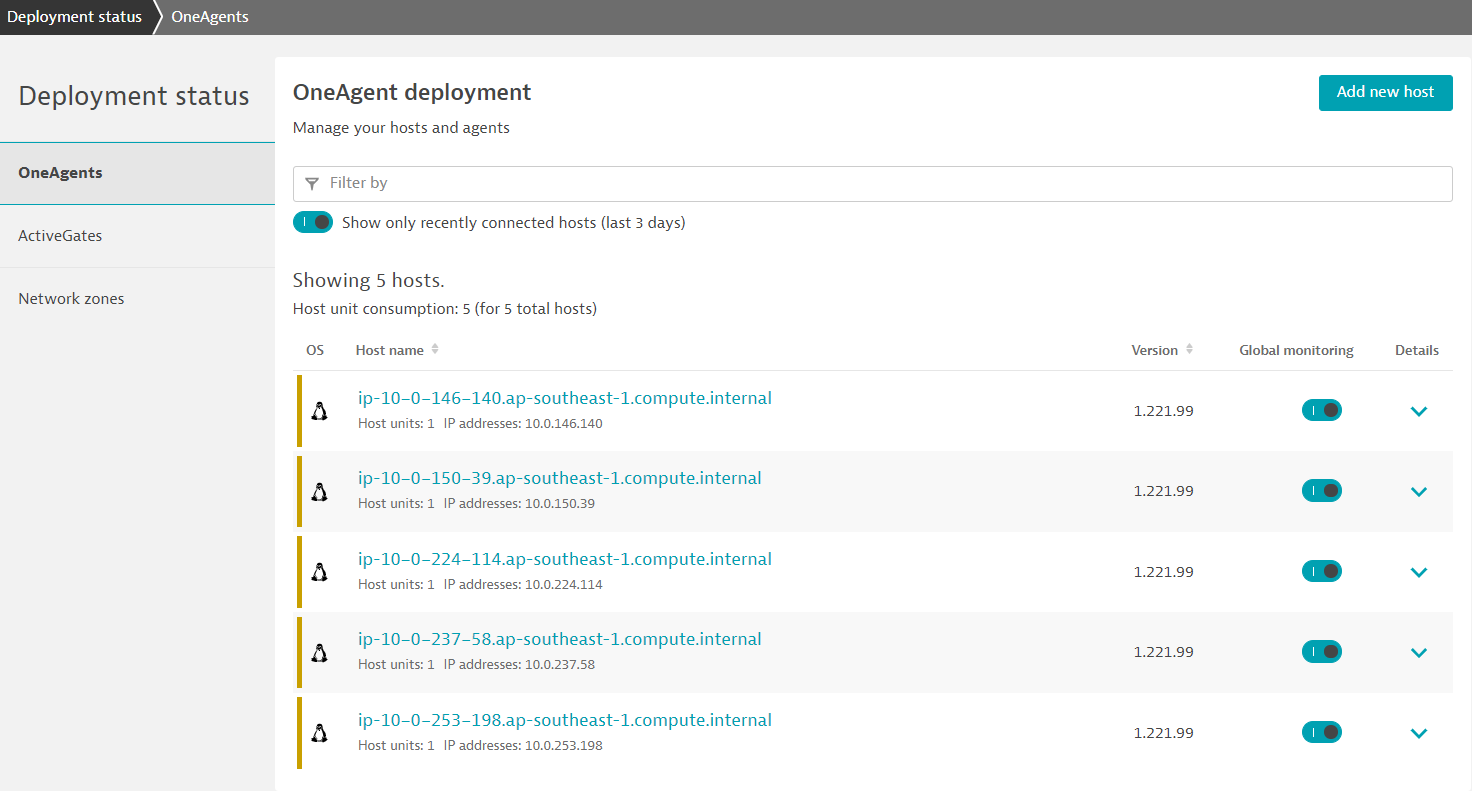Click the Filter by input field
This screenshot has height=791, width=1472.
click(873, 184)
